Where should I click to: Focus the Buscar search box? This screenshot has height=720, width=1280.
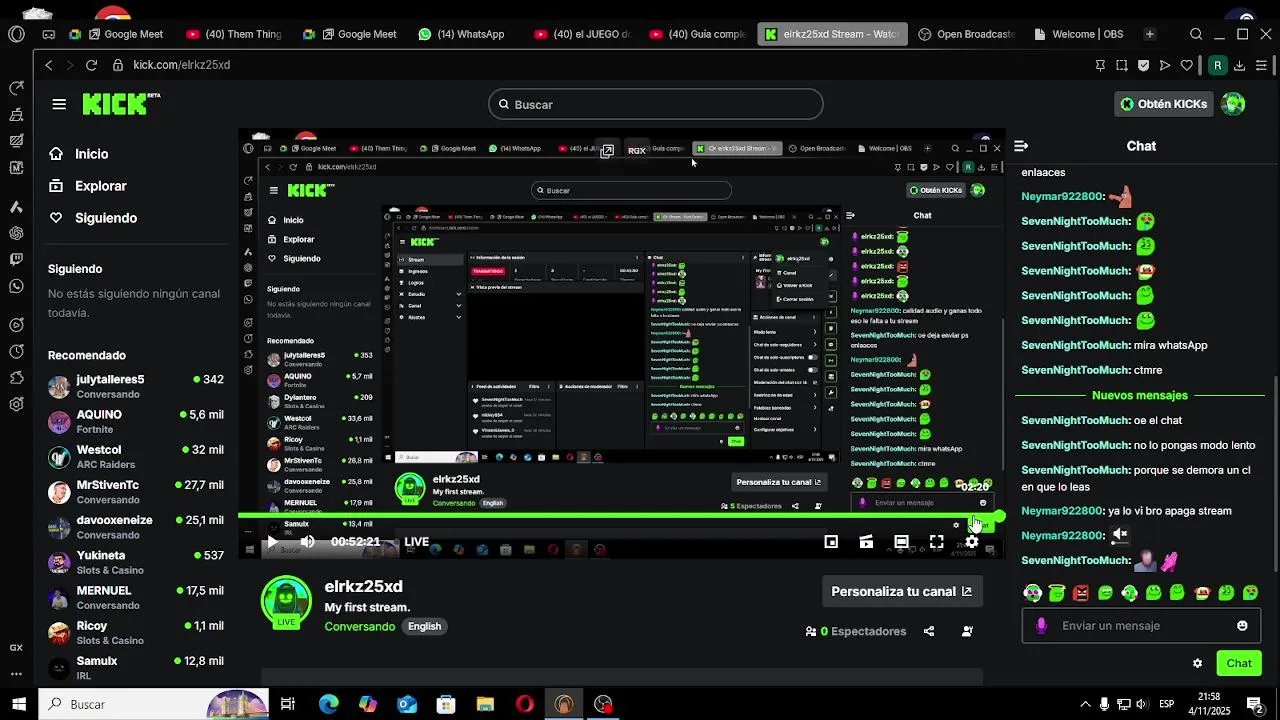[656, 104]
